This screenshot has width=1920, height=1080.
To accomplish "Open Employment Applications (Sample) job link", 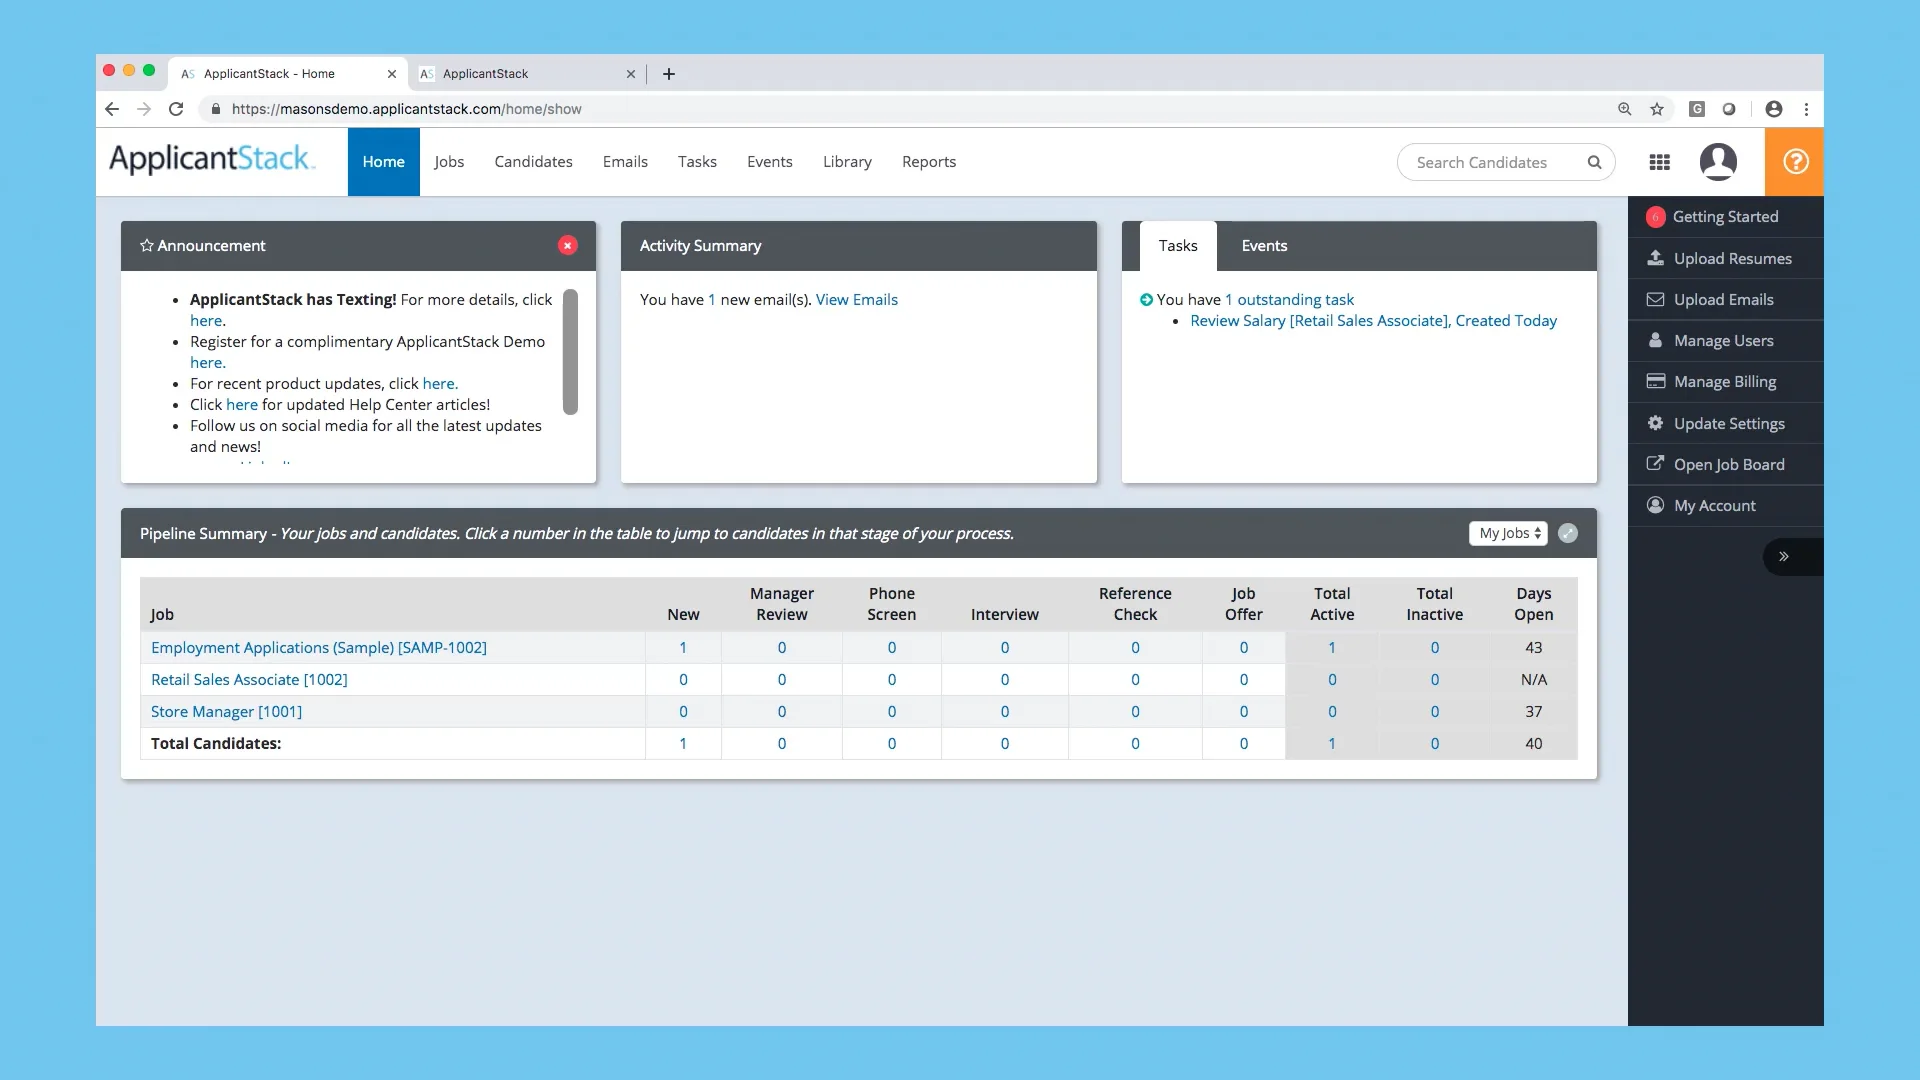I will pyautogui.click(x=319, y=648).
